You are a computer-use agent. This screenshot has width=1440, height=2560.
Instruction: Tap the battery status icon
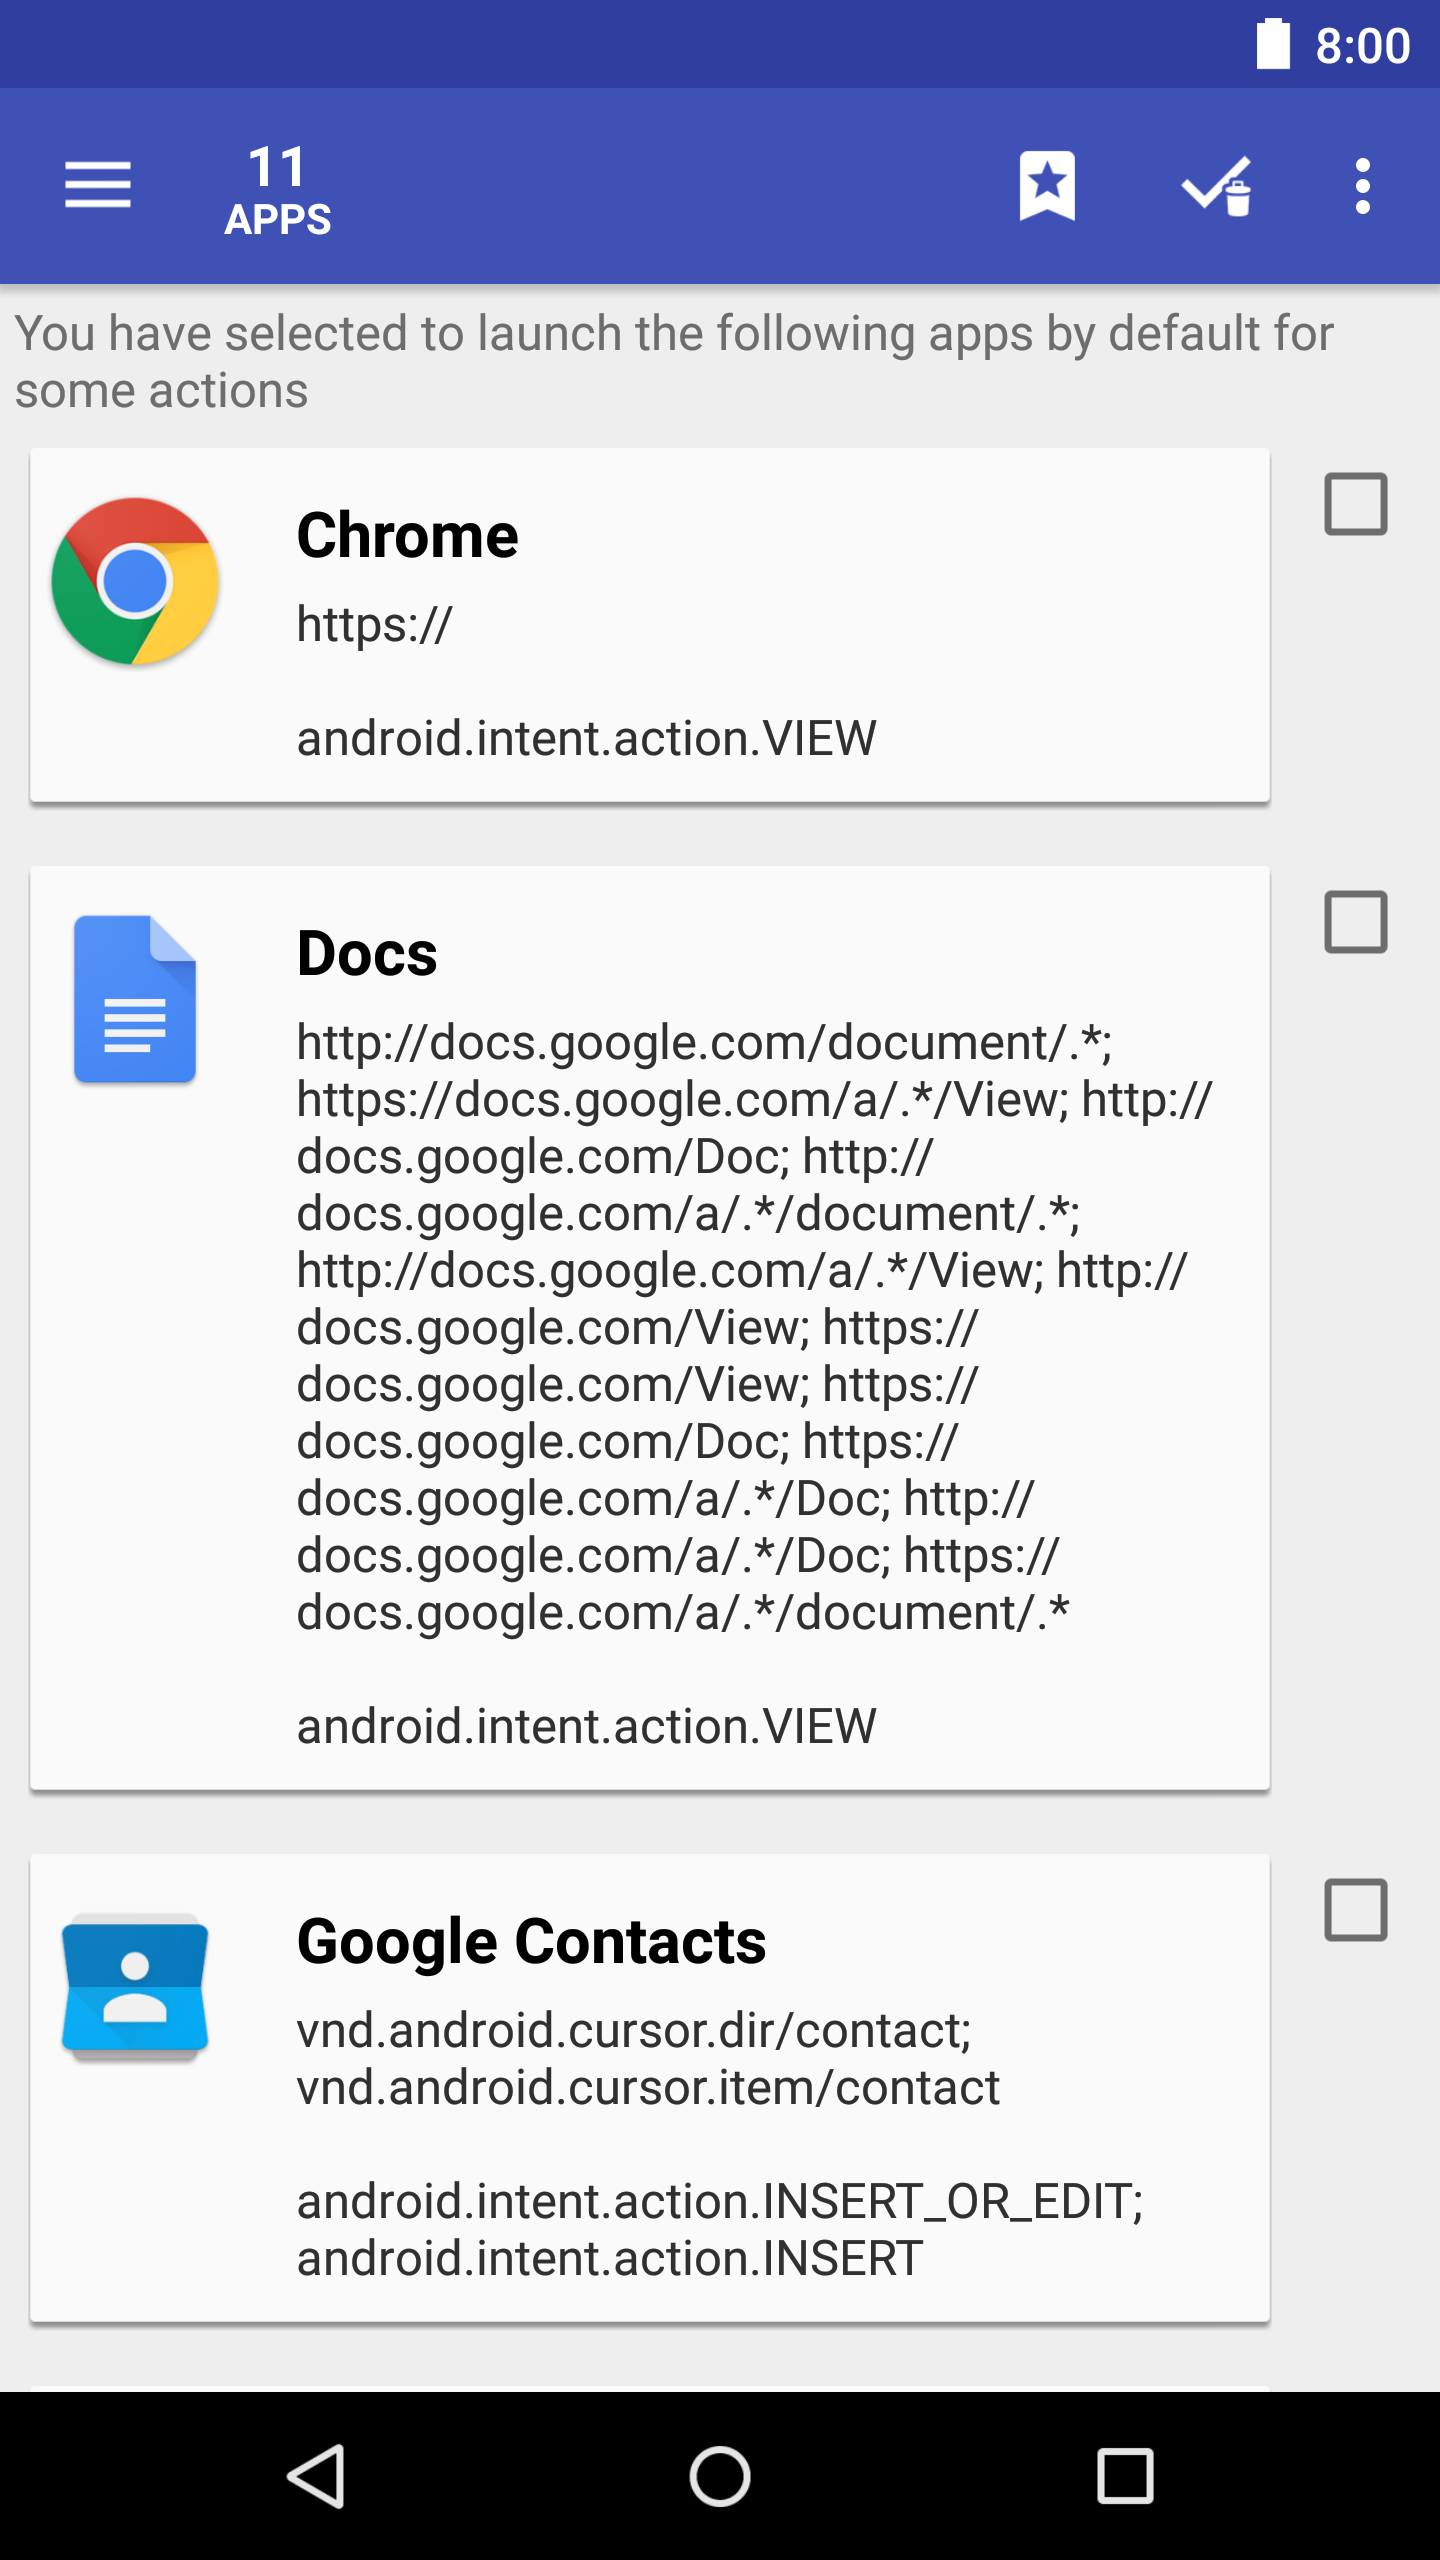[x=1272, y=45]
